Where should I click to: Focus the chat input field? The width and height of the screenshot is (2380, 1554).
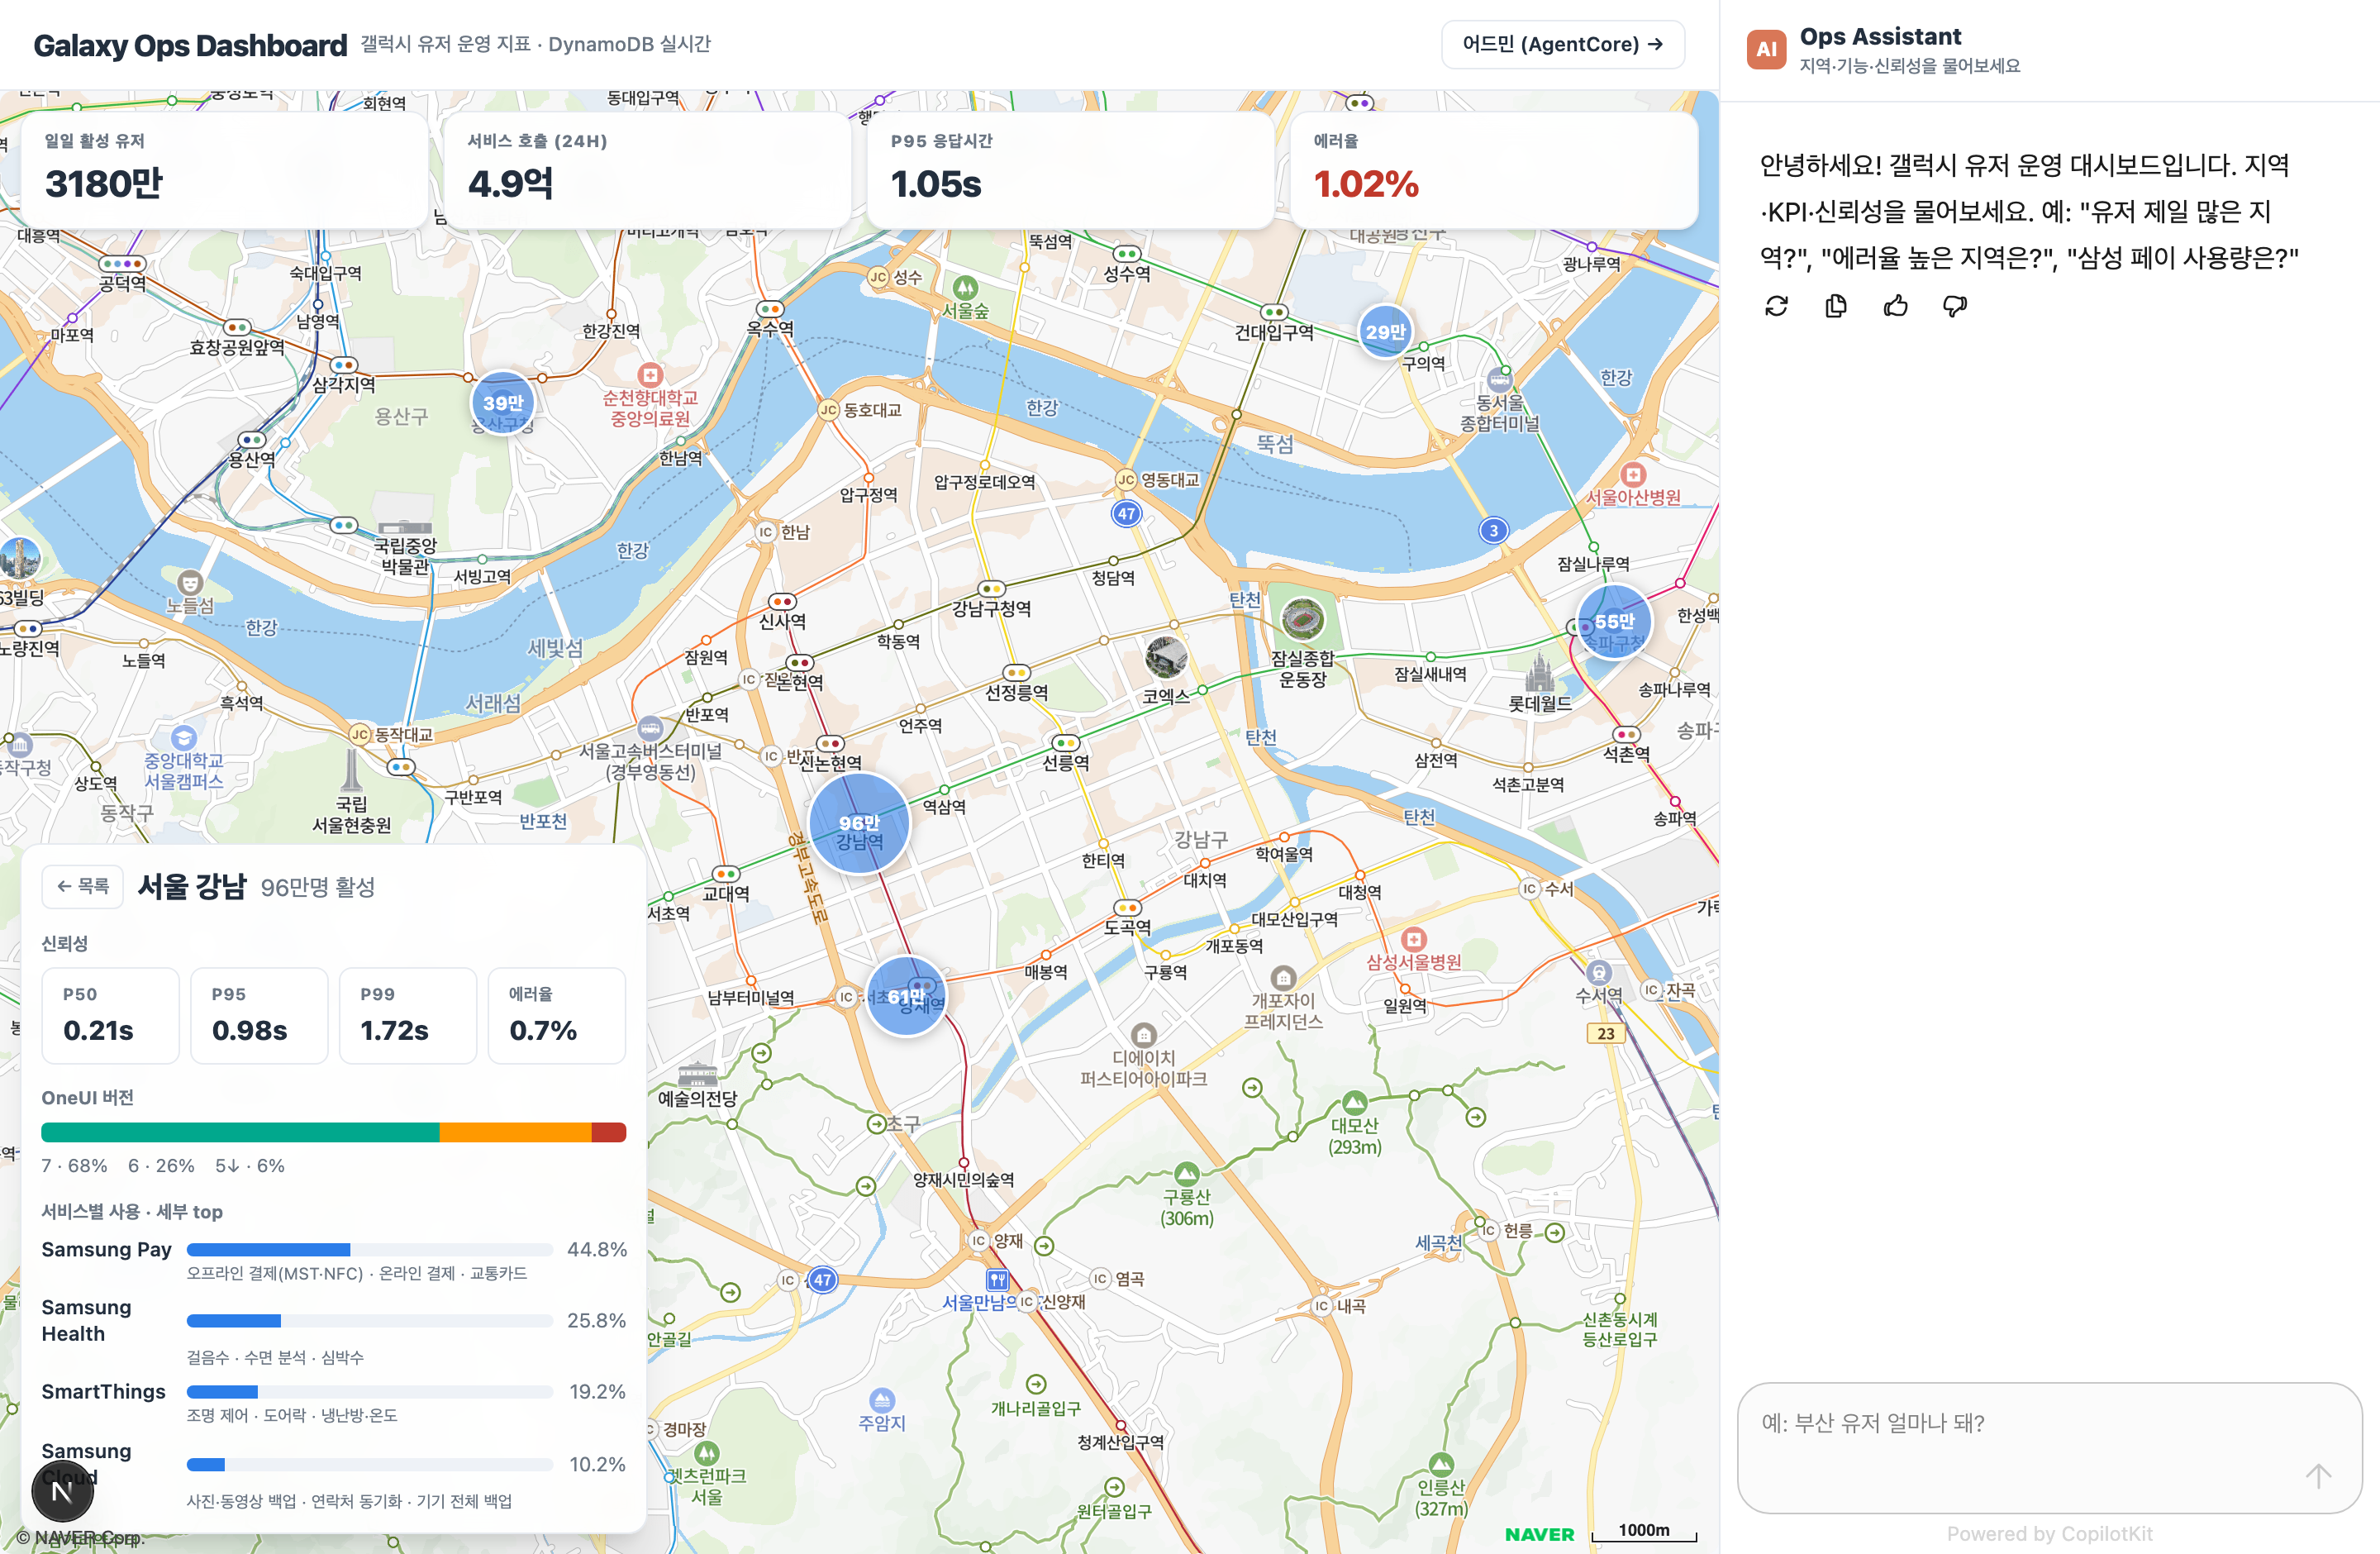pos(2049,1447)
